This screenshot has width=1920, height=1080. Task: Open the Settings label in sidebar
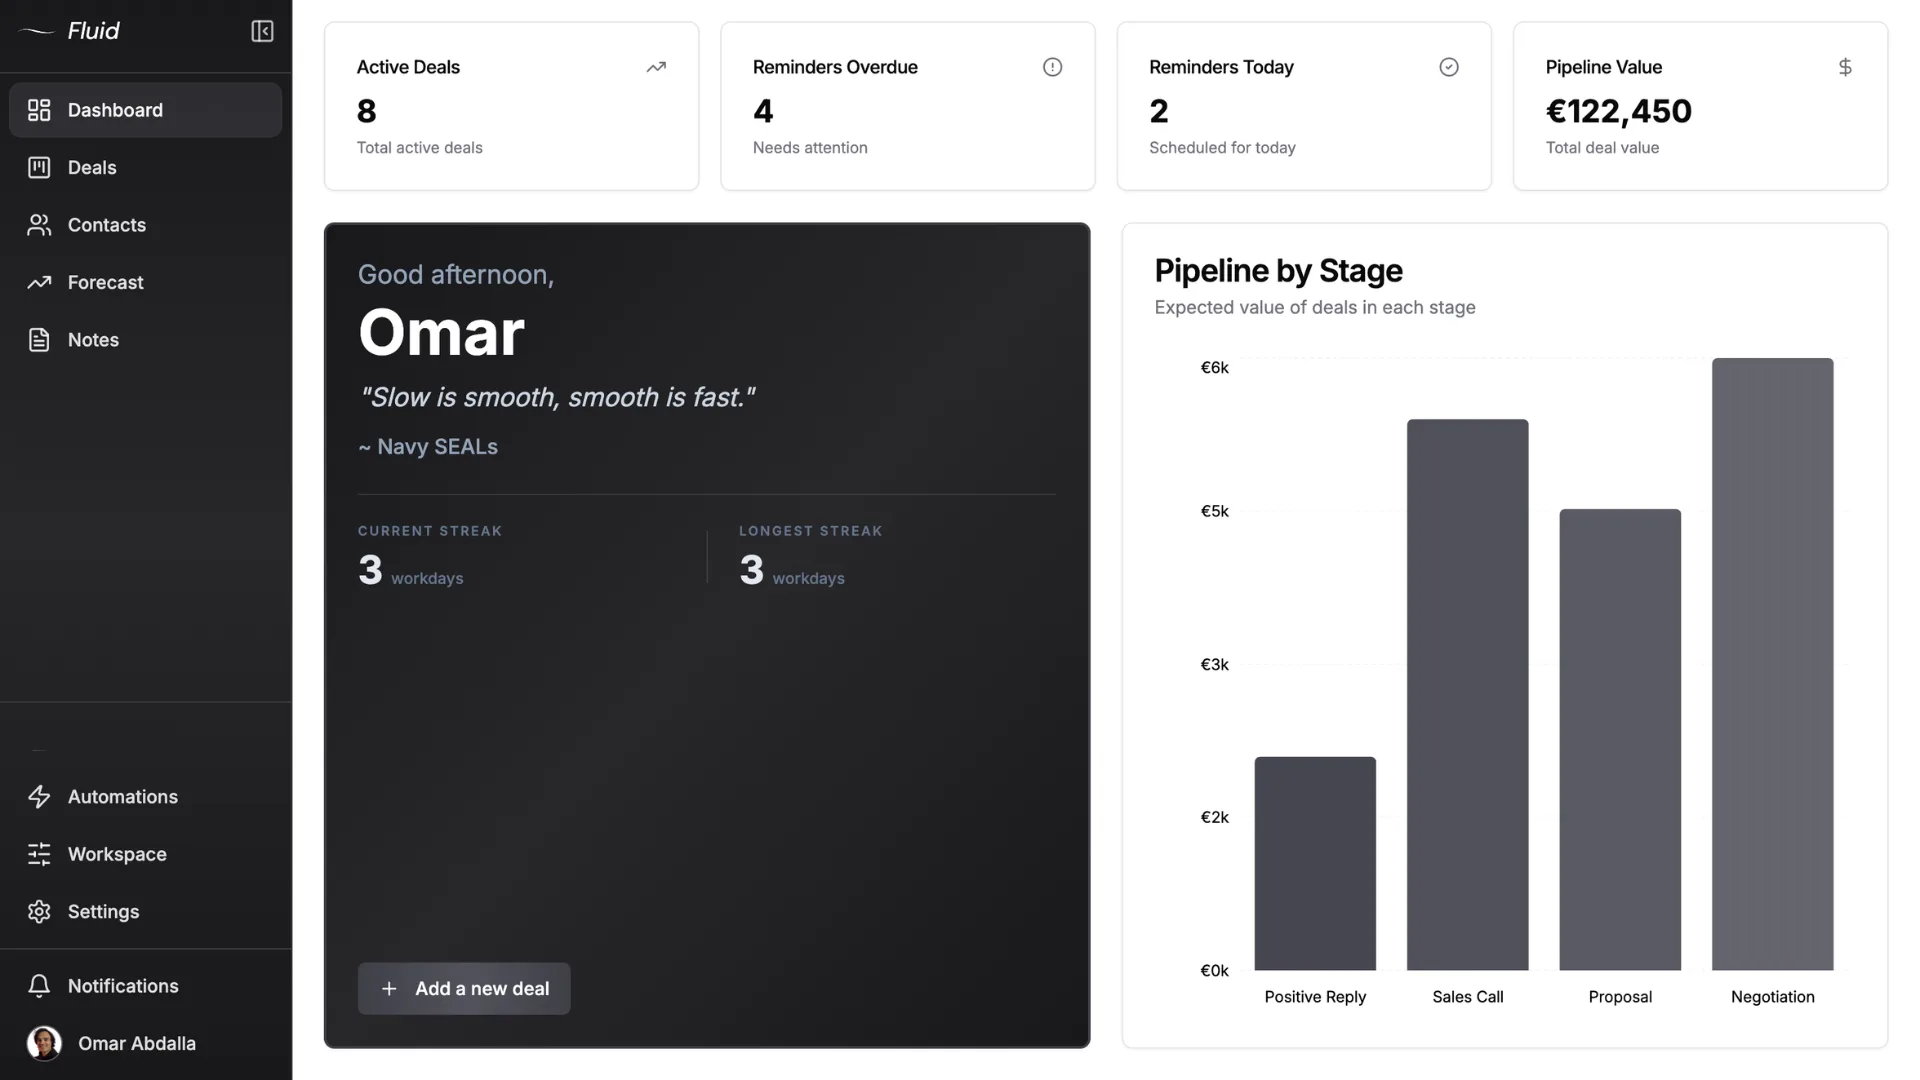(103, 912)
